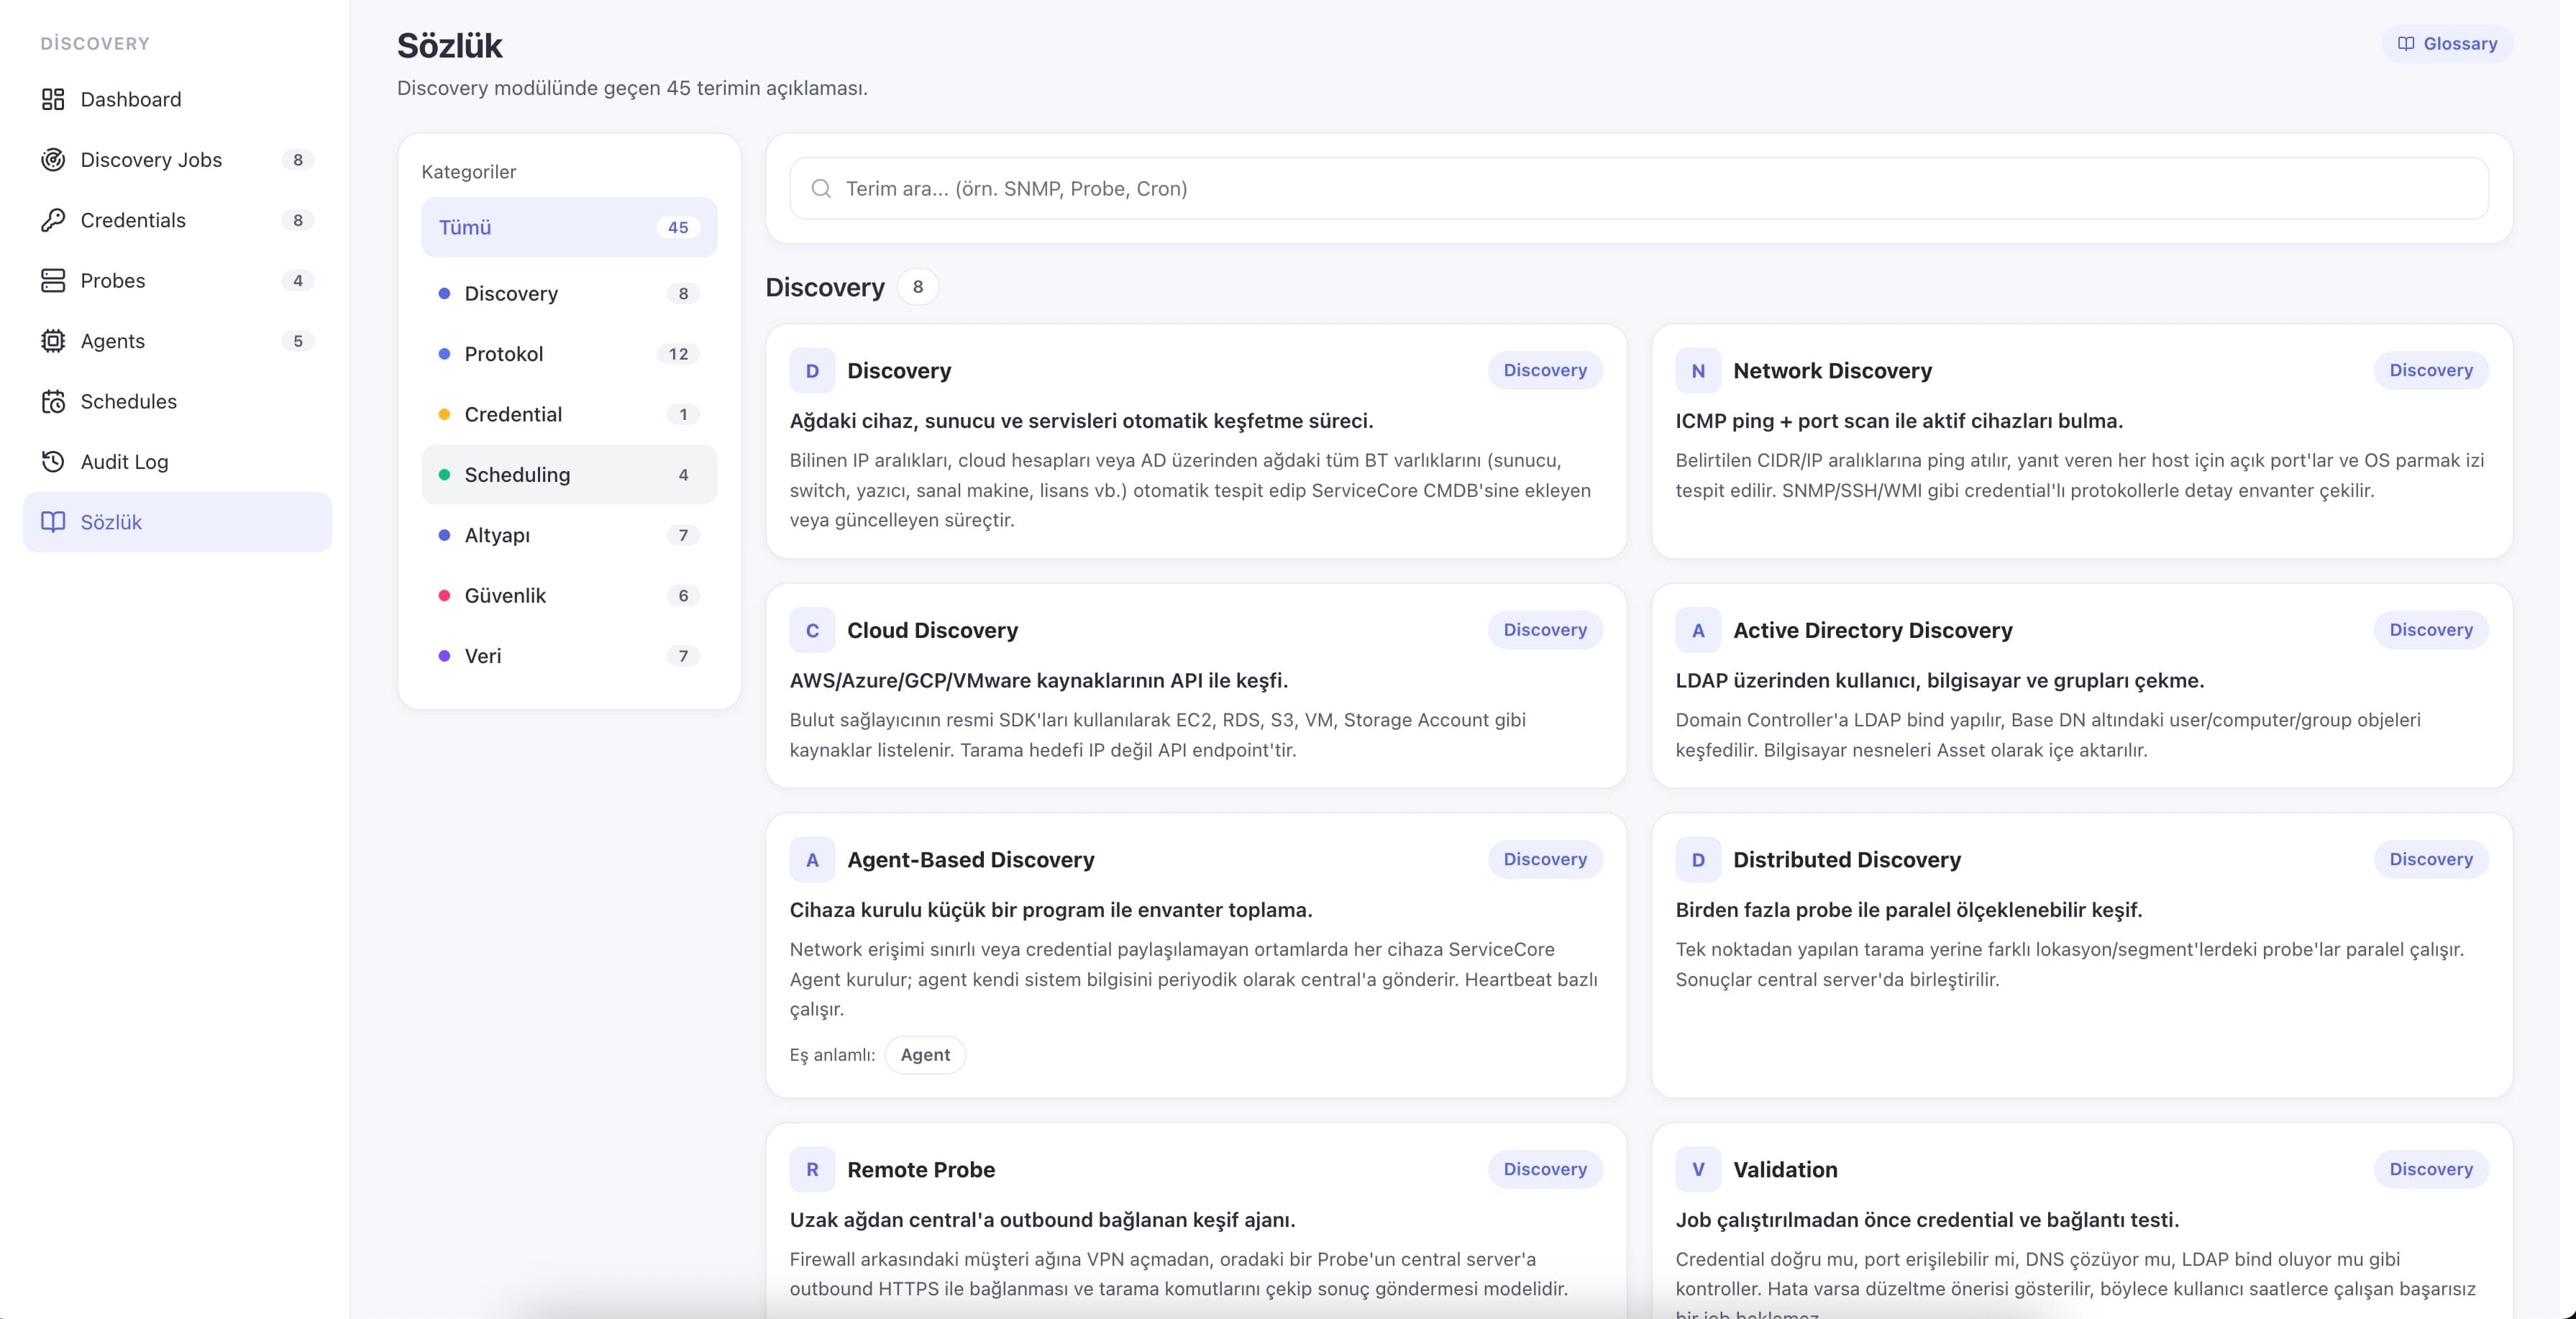Click the Dashboard grid icon in sidebar
This screenshot has width=2576, height=1319.
pos(53,99)
